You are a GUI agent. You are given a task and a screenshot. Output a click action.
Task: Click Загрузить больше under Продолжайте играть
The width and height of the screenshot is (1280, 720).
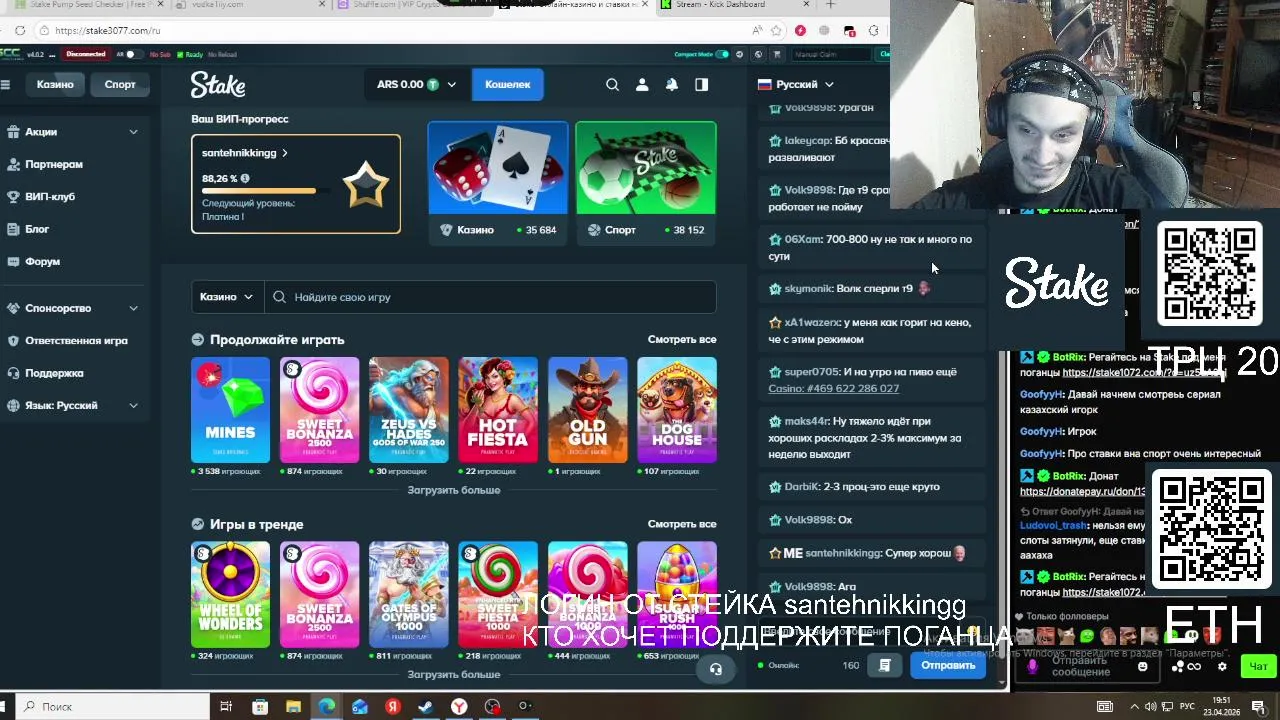click(454, 490)
